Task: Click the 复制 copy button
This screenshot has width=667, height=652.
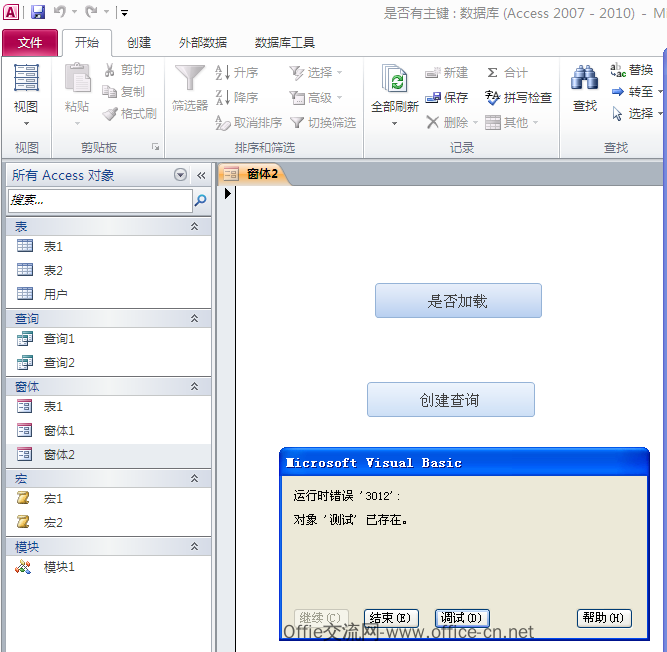Action: [124, 91]
